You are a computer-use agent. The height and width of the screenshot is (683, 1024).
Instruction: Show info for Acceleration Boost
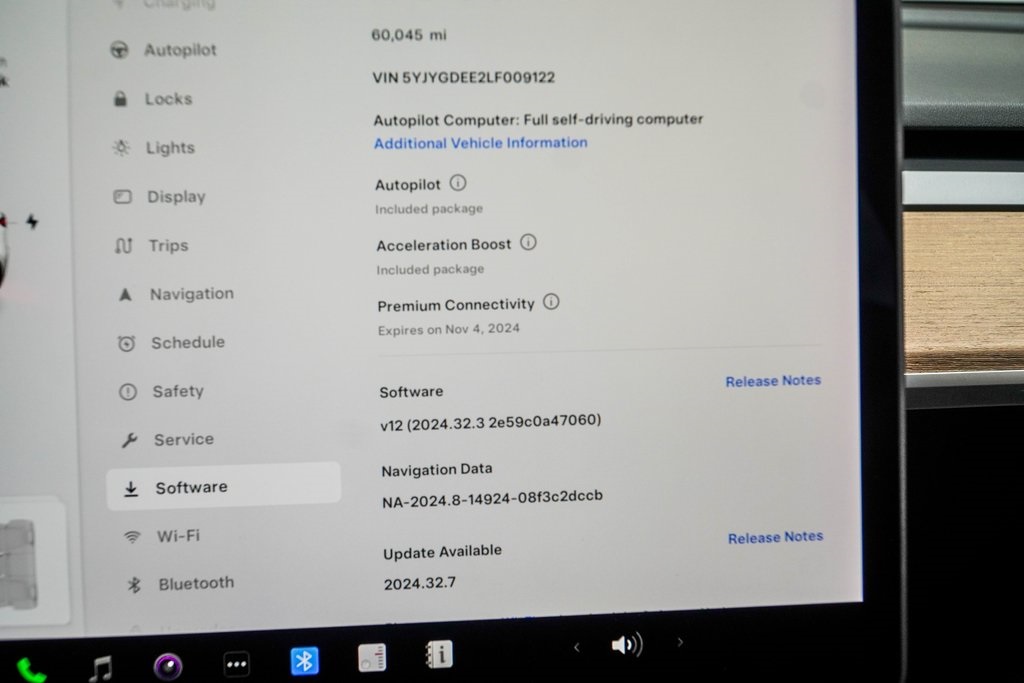click(x=529, y=242)
